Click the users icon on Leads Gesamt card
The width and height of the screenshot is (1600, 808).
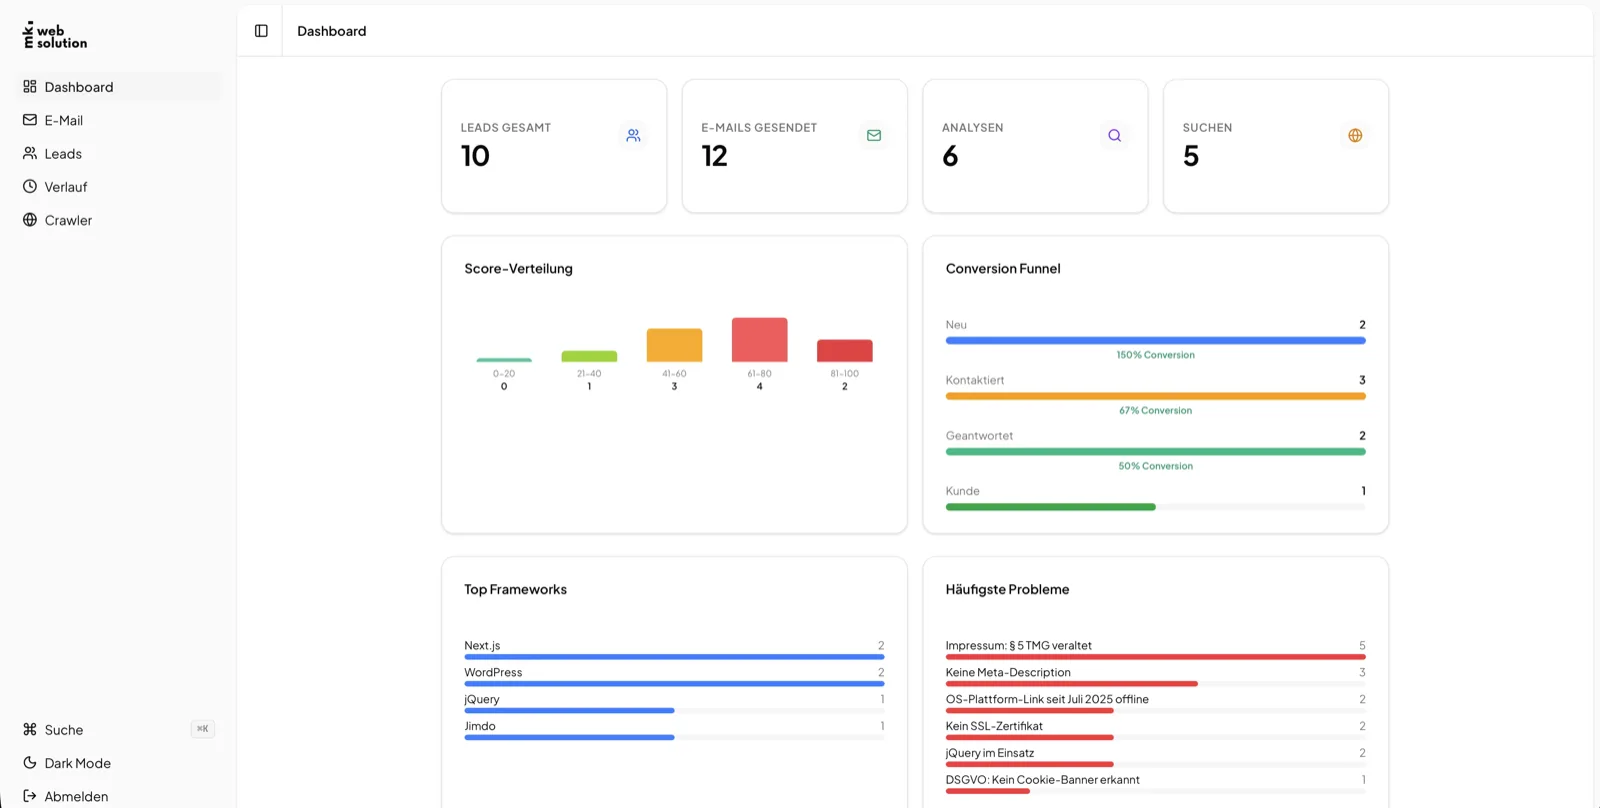click(x=633, y=135)
